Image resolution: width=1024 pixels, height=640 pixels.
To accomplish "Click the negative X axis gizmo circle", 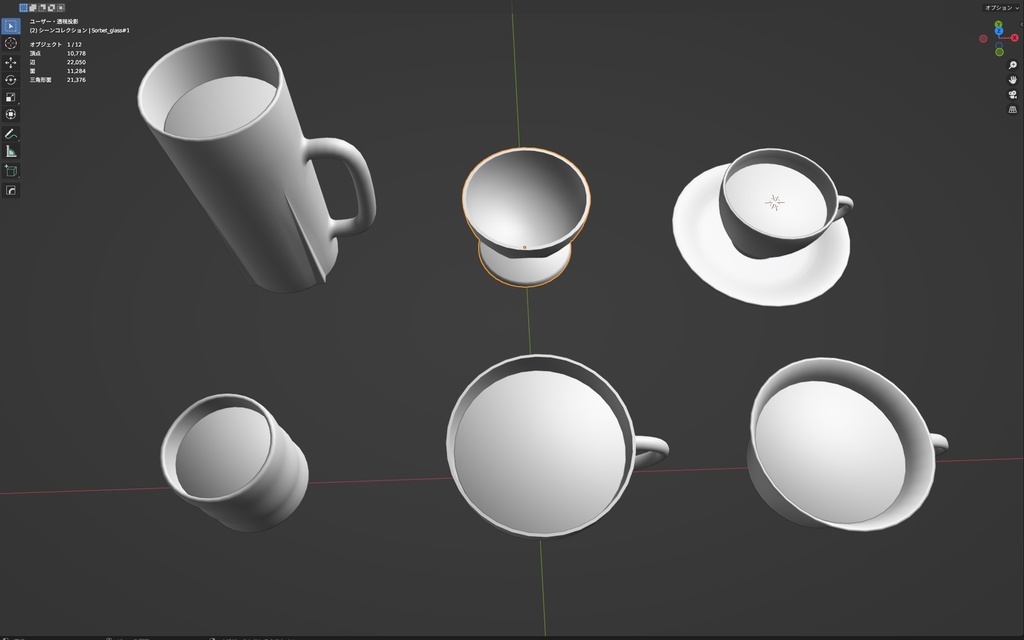I will [x=983, y=39].
